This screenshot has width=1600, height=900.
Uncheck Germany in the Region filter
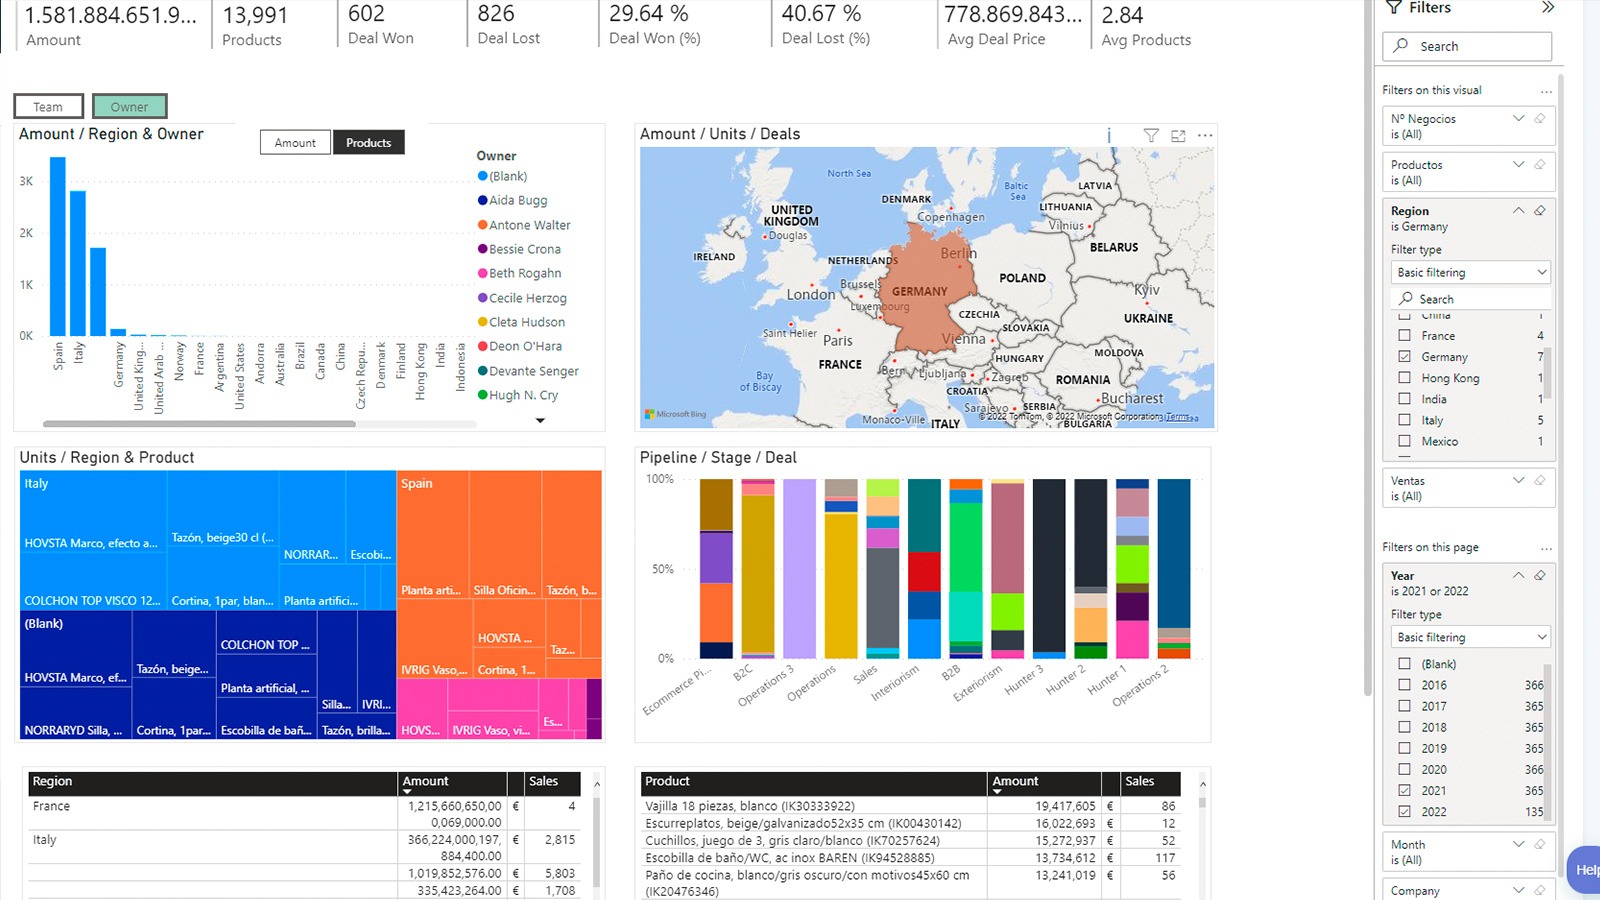(1405, 357)
